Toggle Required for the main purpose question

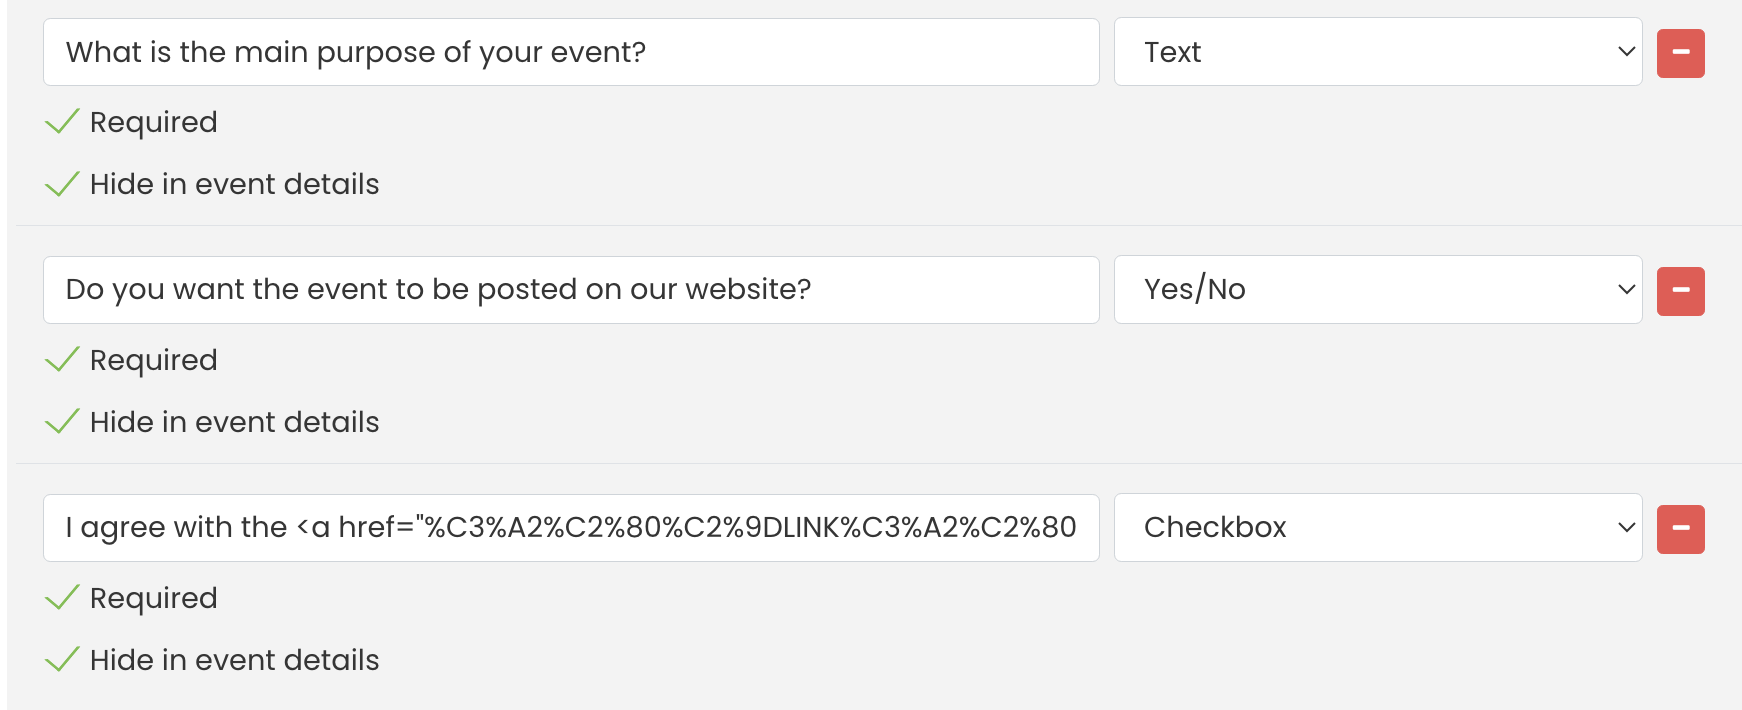coord(131,122)
